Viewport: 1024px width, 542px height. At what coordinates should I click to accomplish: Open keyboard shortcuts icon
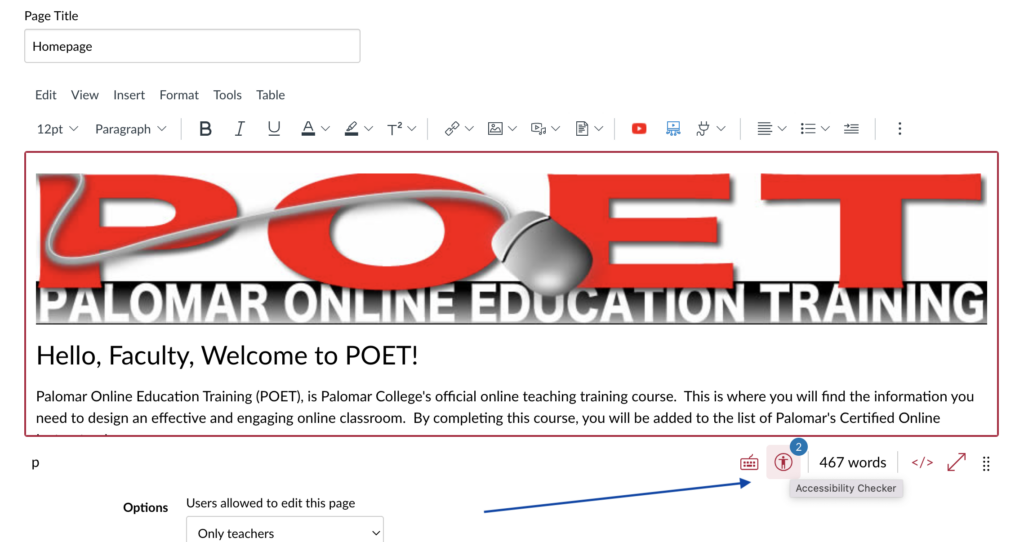[749, 463]
